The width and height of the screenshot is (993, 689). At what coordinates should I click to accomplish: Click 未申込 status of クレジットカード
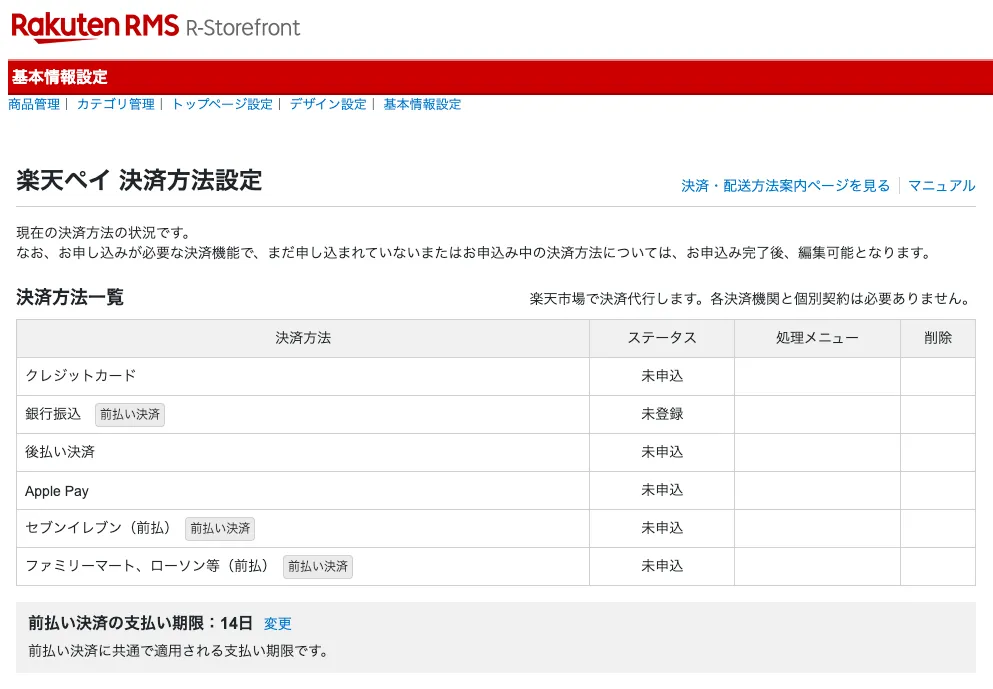(x=662, y=376)
